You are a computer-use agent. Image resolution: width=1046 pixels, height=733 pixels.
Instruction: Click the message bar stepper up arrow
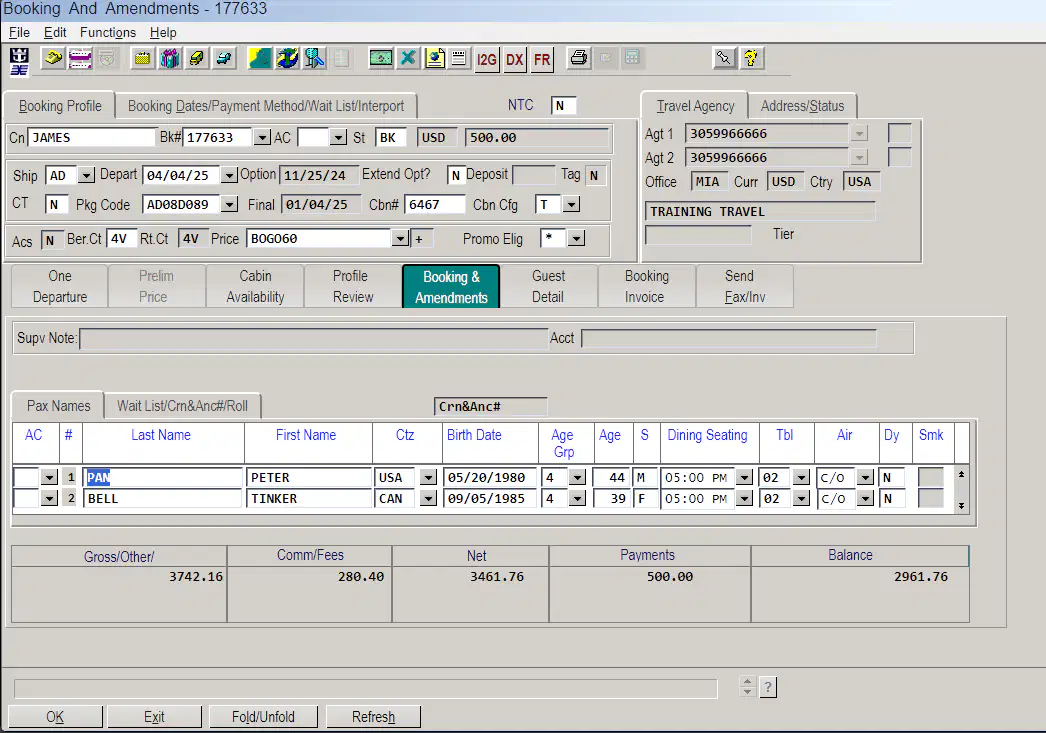(747, 682)
